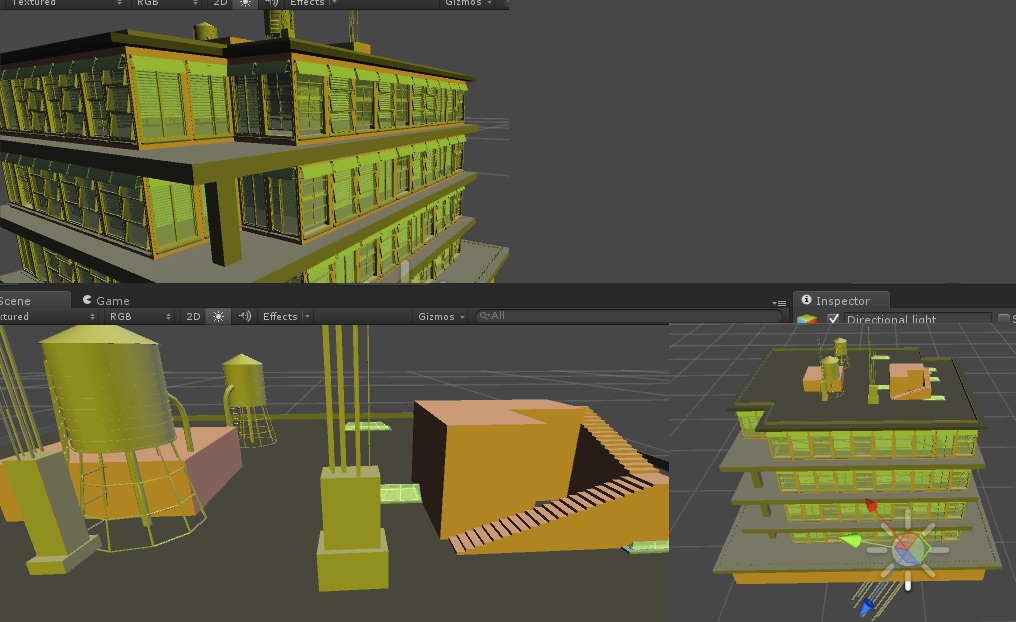This screenshot has height=622, width=1016.
Task: Toggle 2D mode button in lower scene toolbar
Action: 193,316
